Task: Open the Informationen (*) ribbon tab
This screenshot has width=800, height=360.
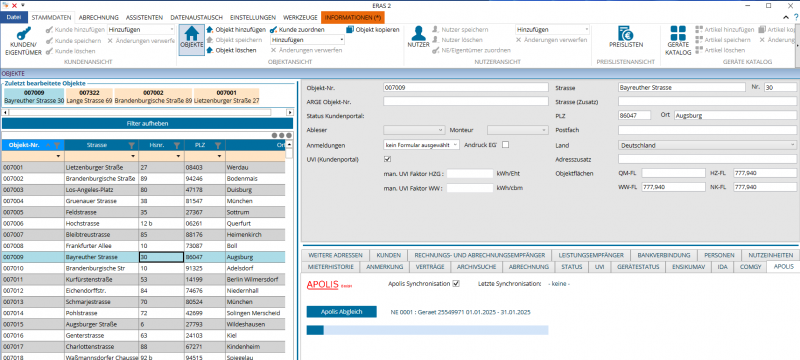Action: 353,17
